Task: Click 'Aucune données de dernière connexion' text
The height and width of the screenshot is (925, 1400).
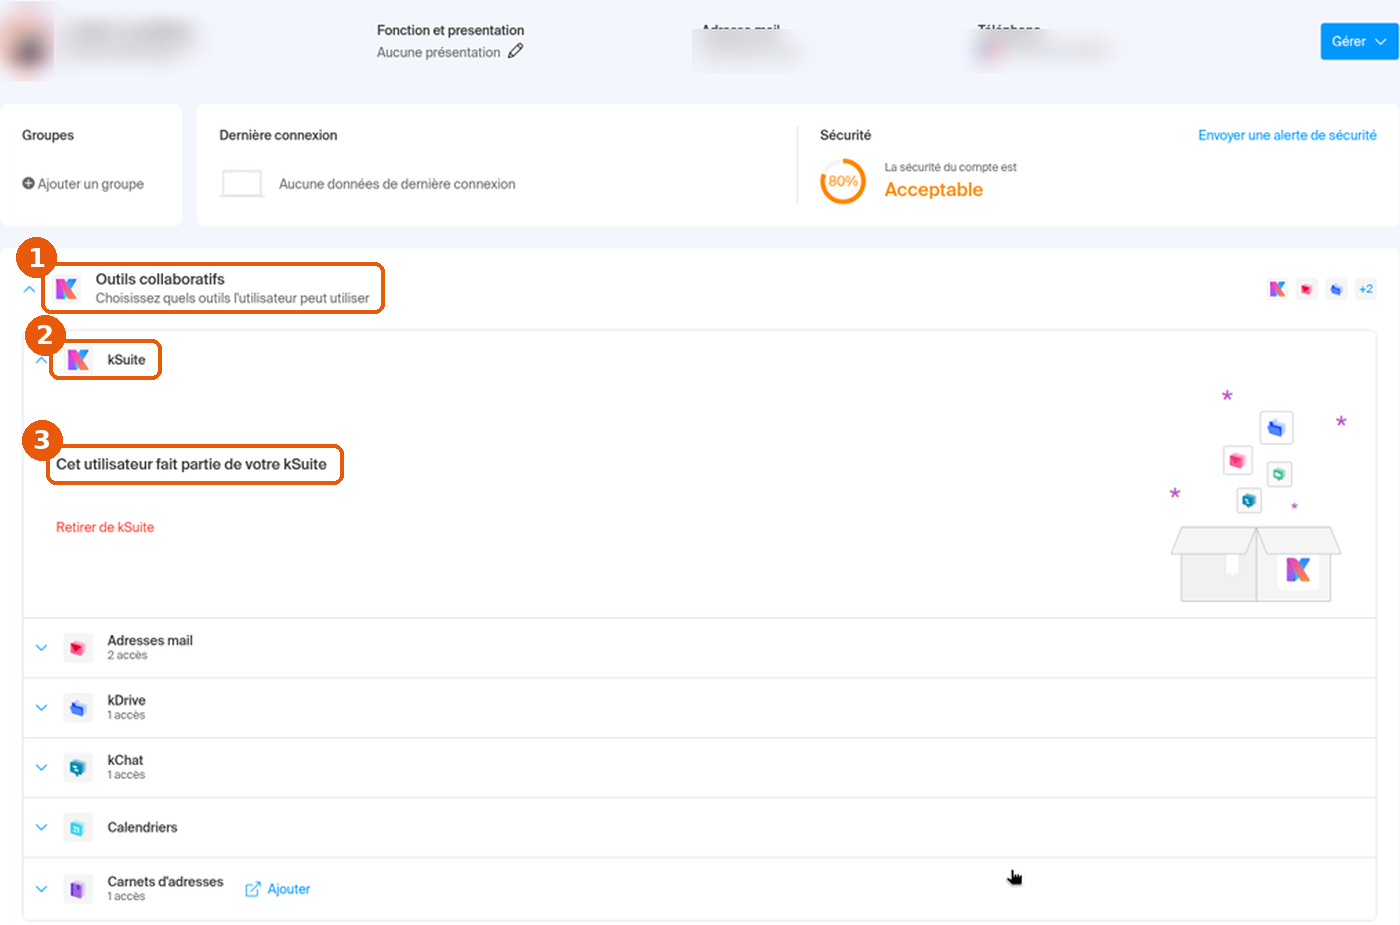Action: coord(397,184)
